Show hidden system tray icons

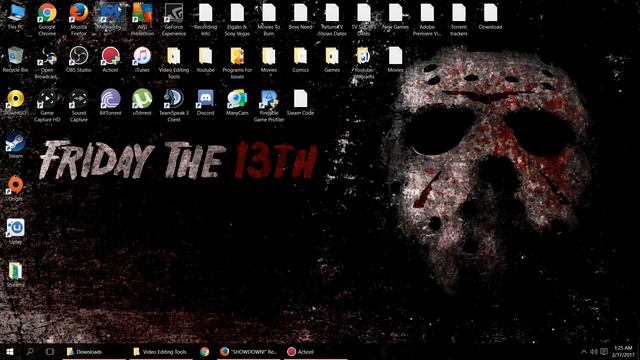[x=584, y=351]
